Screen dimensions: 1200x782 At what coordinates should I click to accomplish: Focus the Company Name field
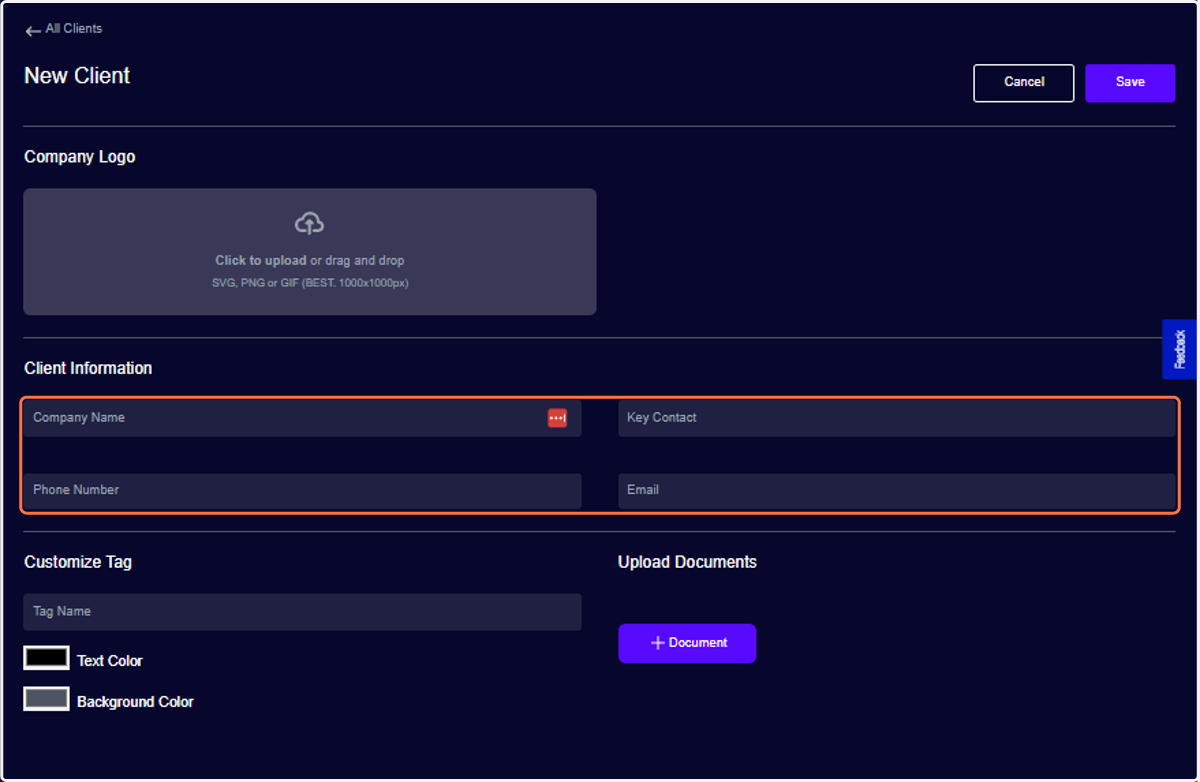click(x=302, y=418)
